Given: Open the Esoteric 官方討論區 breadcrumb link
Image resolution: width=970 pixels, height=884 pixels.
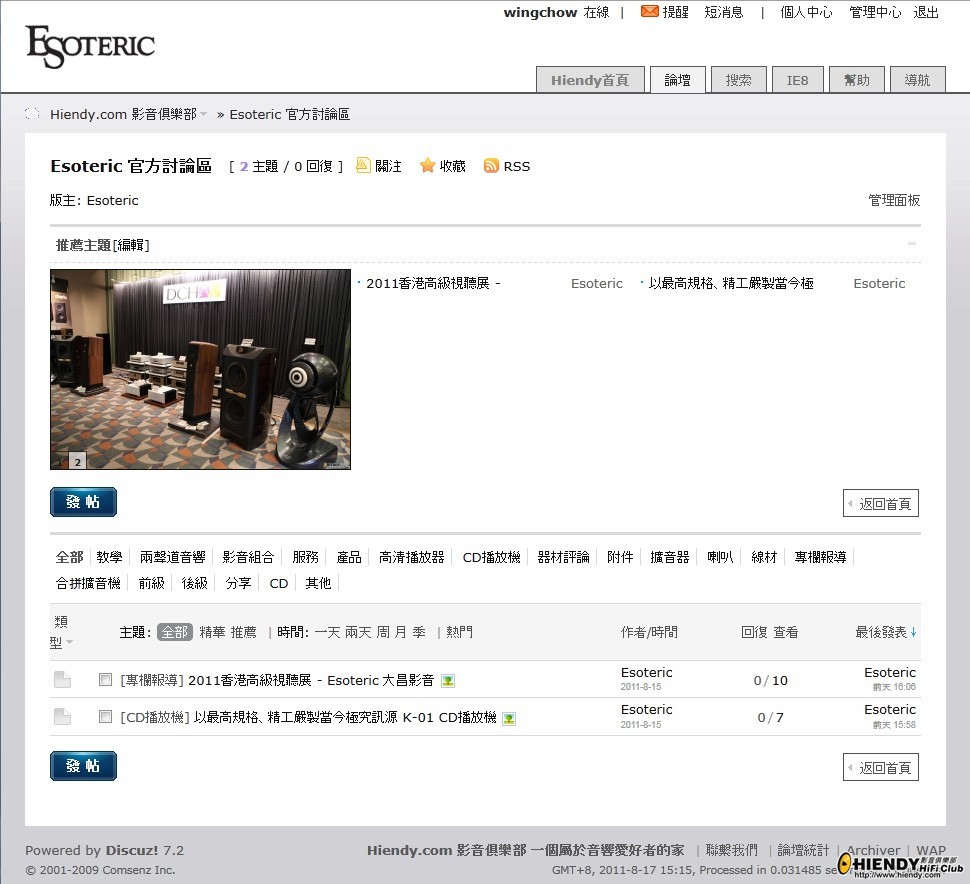Looking at the screenshot, I should (x=290, y=114).
